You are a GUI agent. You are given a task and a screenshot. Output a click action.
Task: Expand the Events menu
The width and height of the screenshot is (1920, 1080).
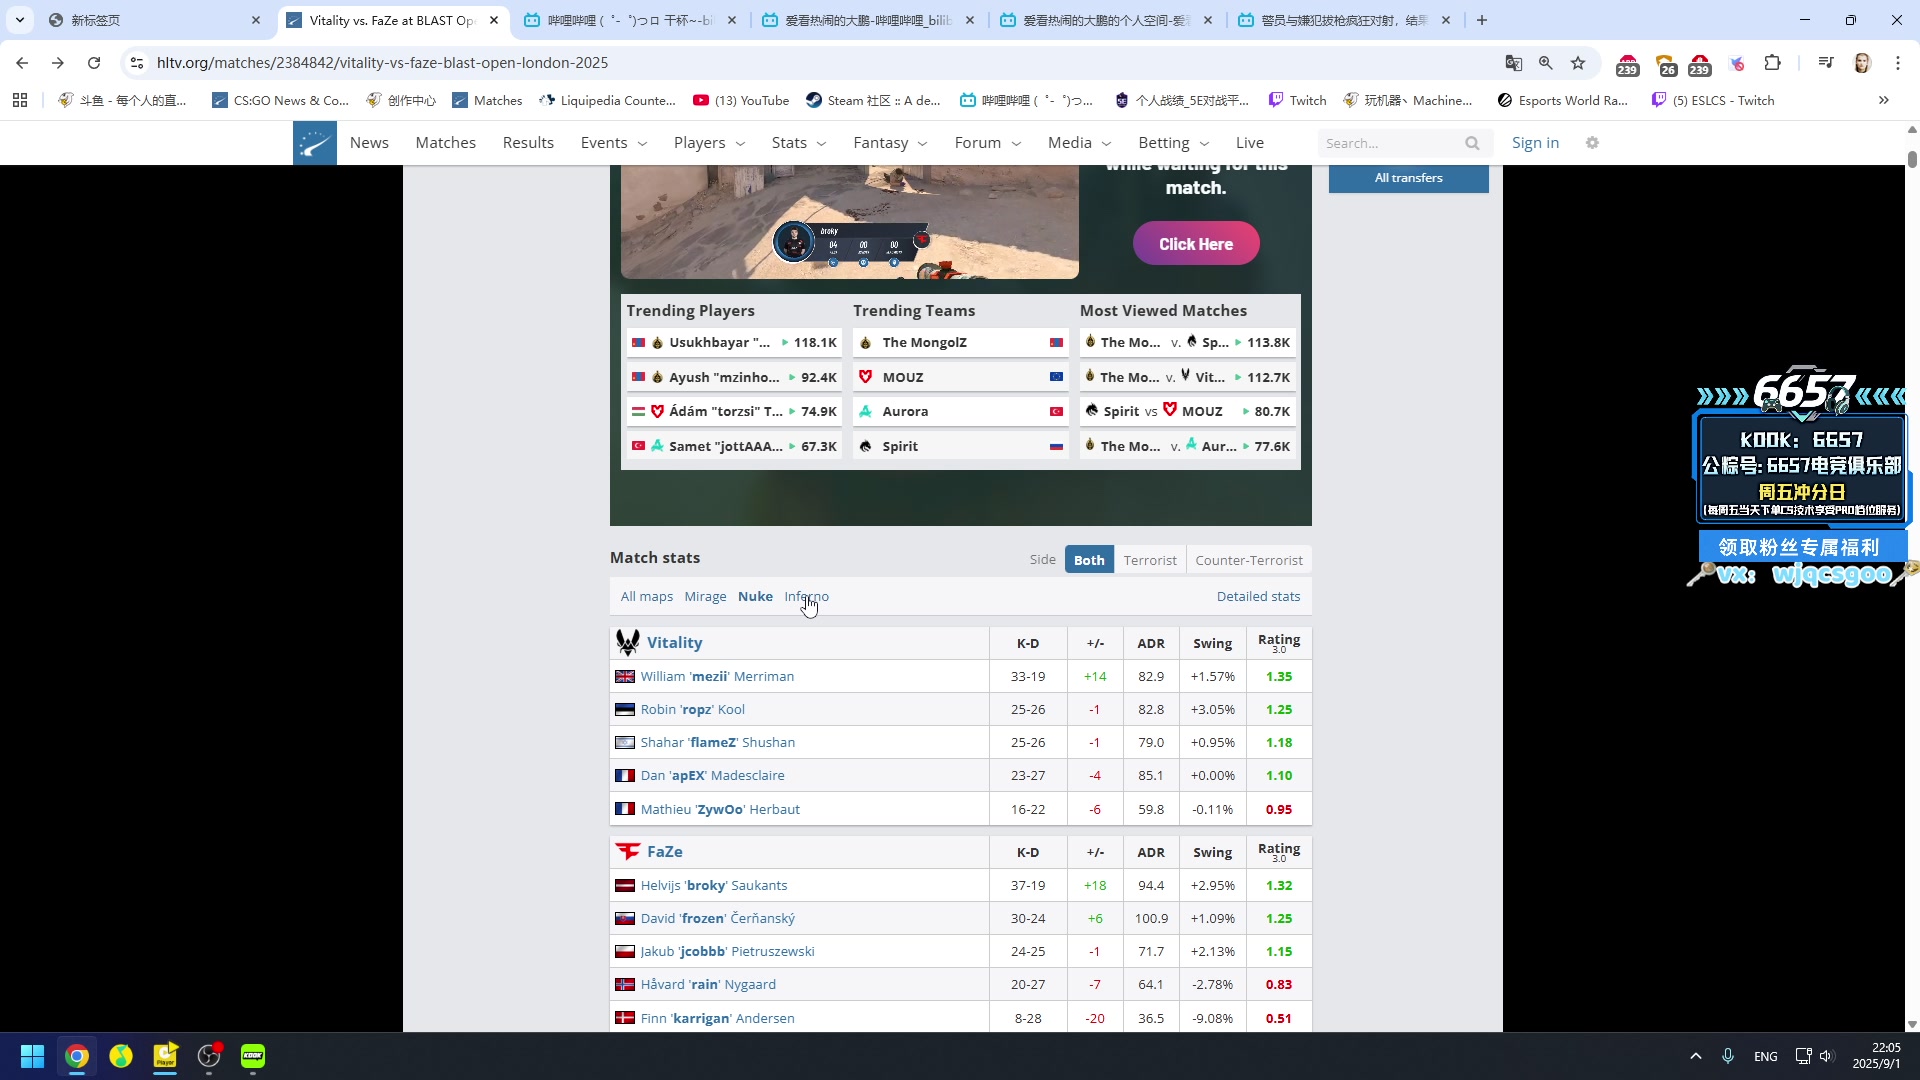point(613,143)
